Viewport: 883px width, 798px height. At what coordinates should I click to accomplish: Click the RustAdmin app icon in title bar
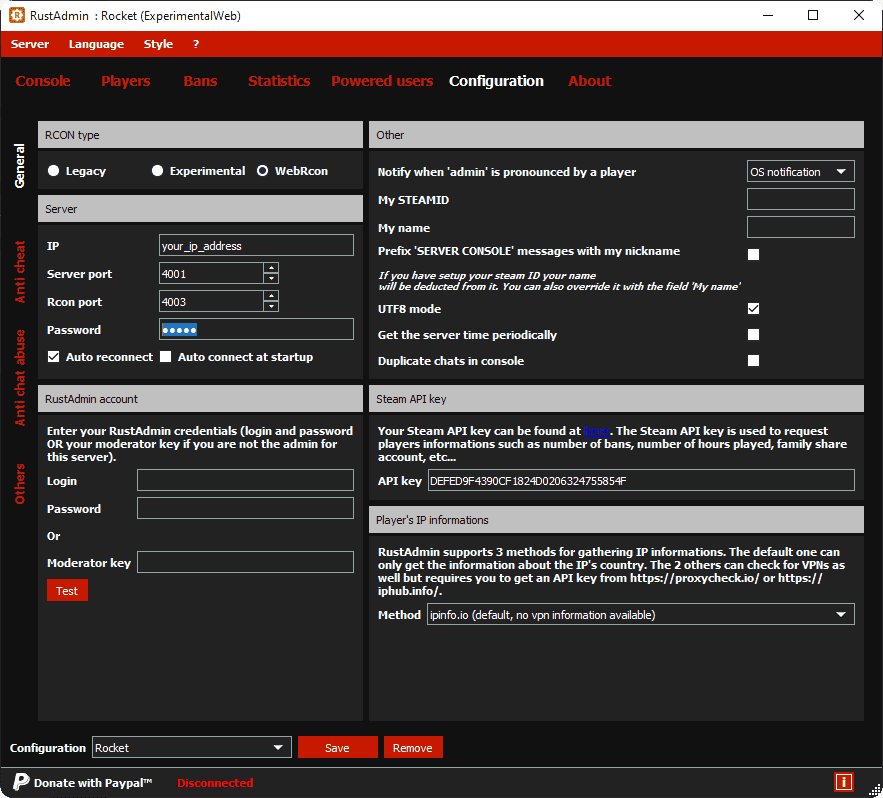pyautogui.click(x=17, y=15)
